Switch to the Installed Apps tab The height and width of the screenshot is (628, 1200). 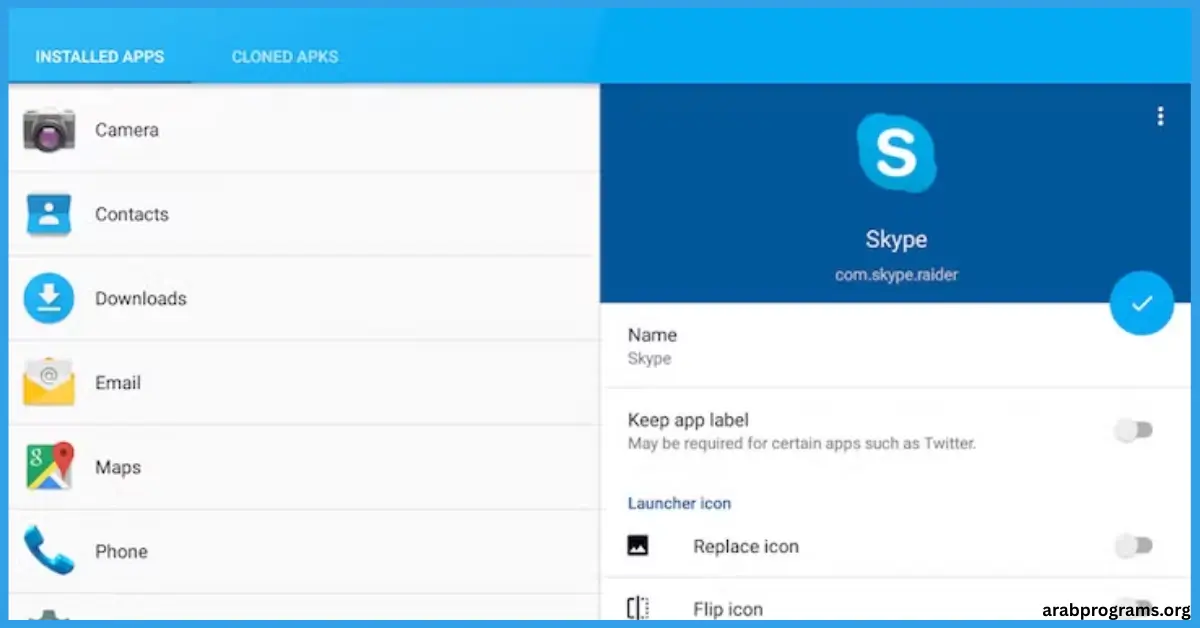[x=100, y=57]
